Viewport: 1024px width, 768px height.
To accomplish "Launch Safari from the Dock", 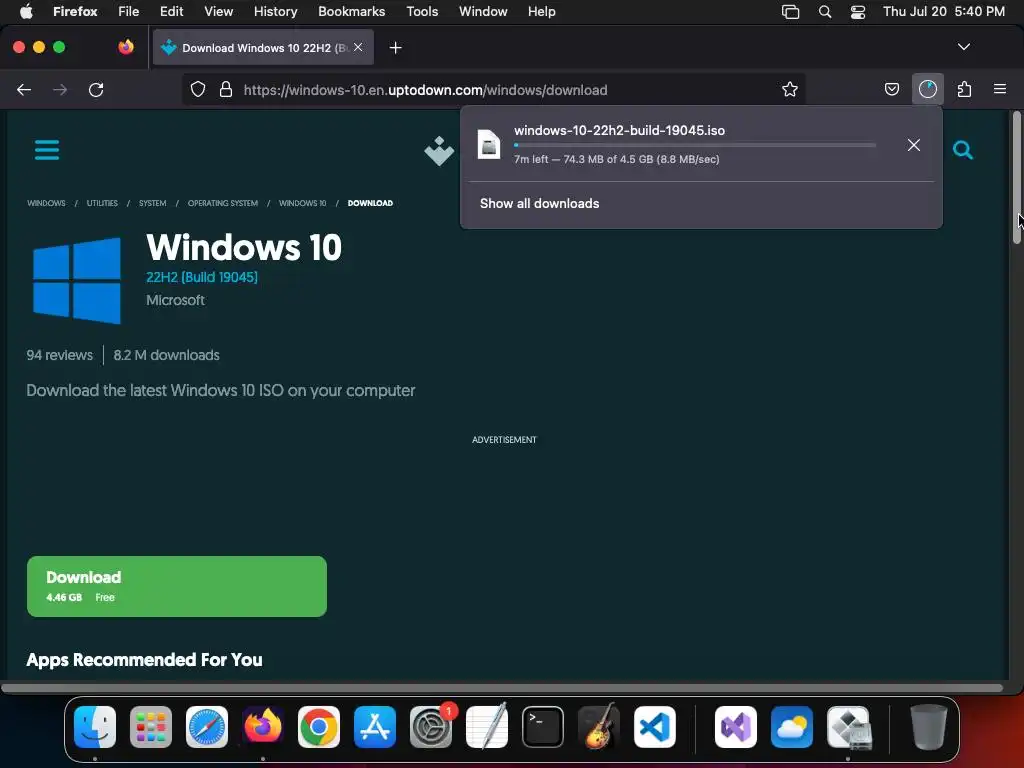I will (x=207, y=727).
